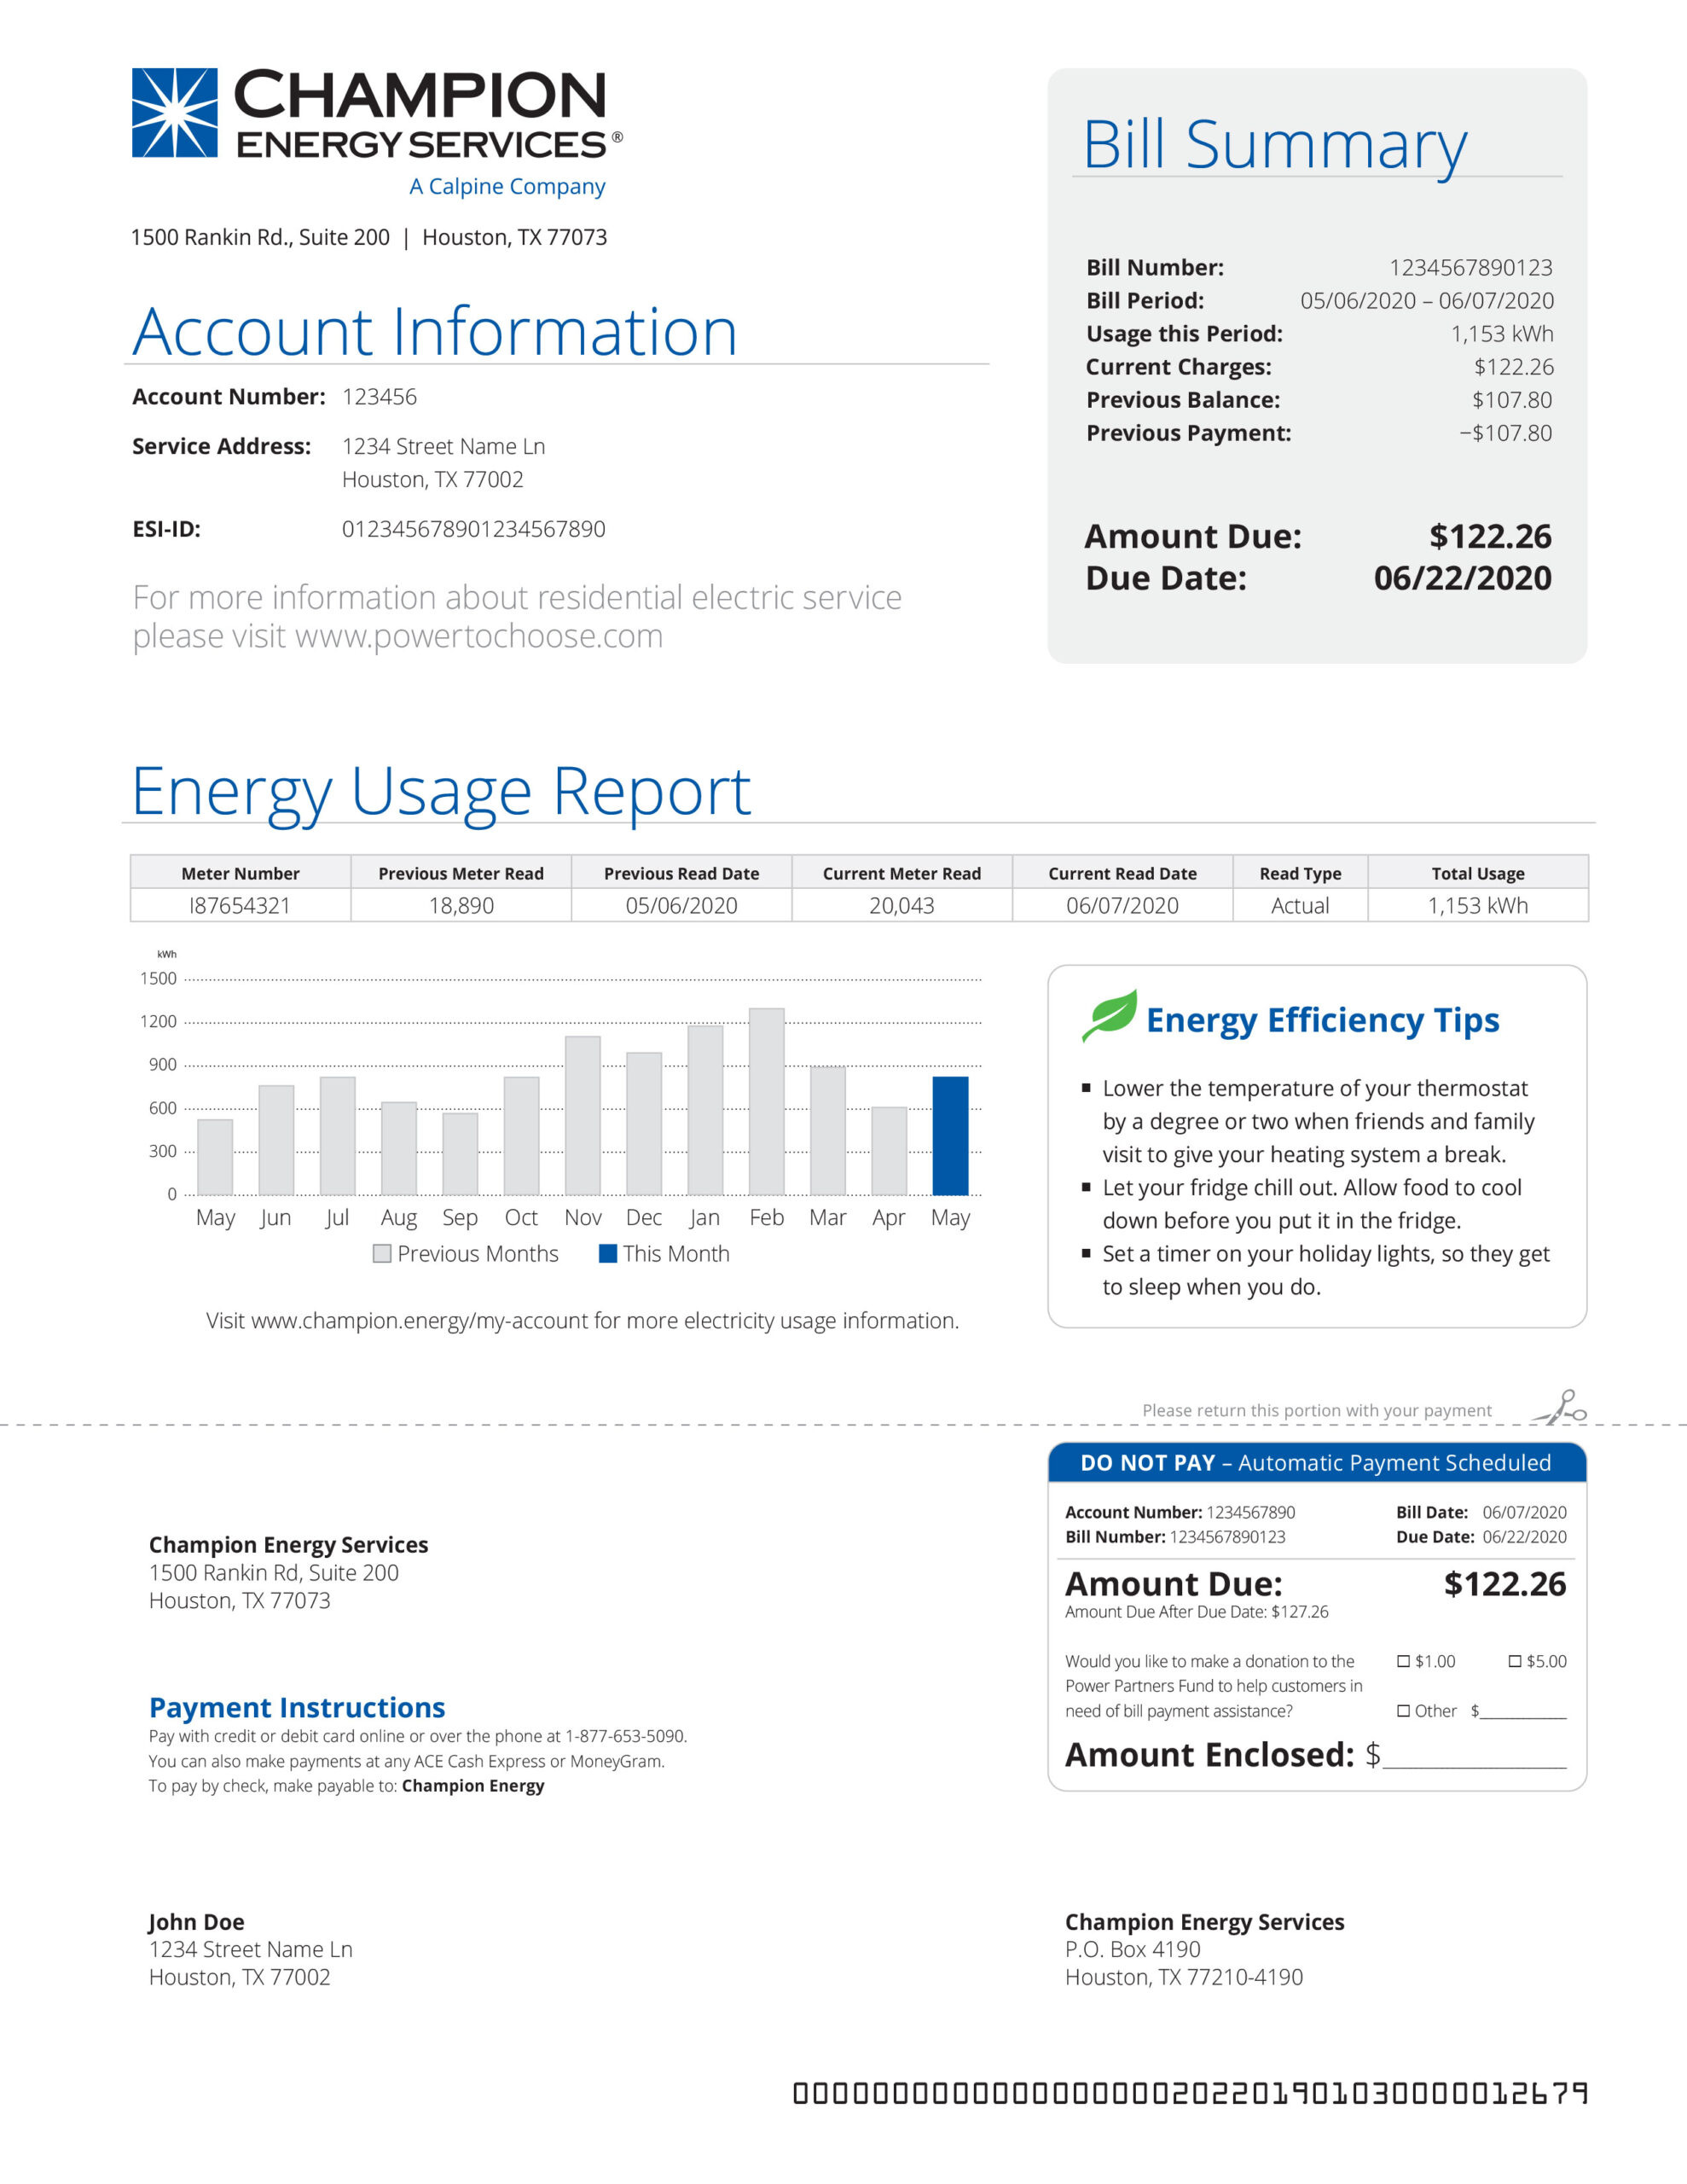The height and width of the screenshot is (2184, 1687).
Task: Click previous meter read value 18,890
Action: click(x=461, y=905)
